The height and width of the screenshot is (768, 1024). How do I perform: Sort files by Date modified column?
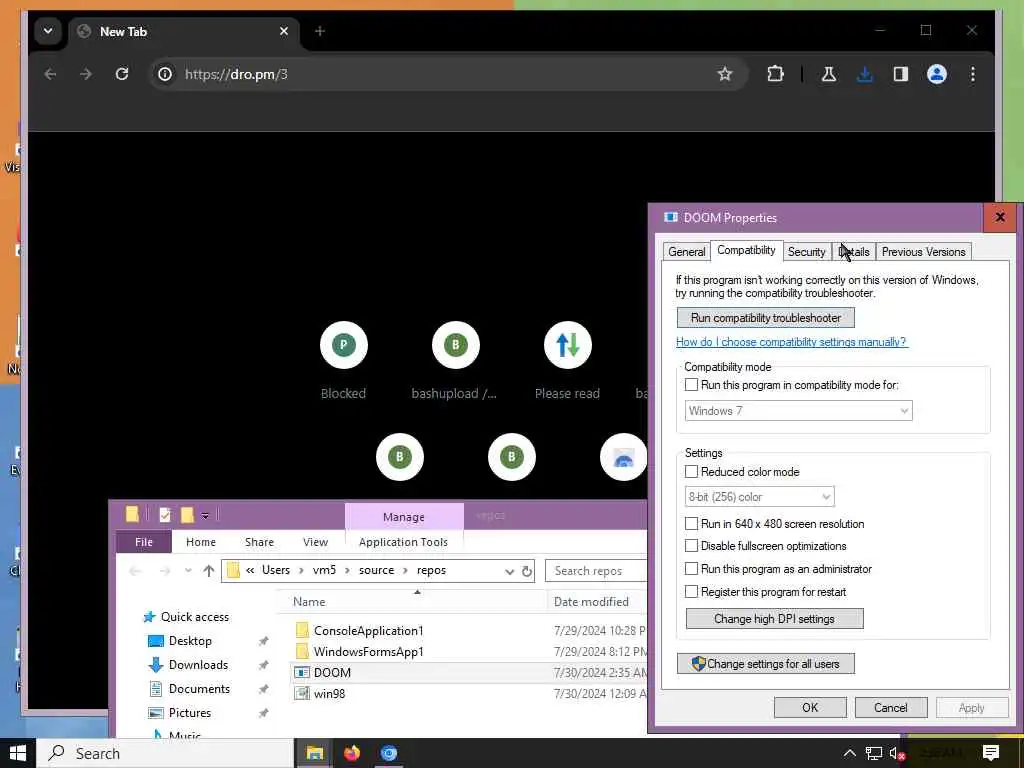point(591,601)
